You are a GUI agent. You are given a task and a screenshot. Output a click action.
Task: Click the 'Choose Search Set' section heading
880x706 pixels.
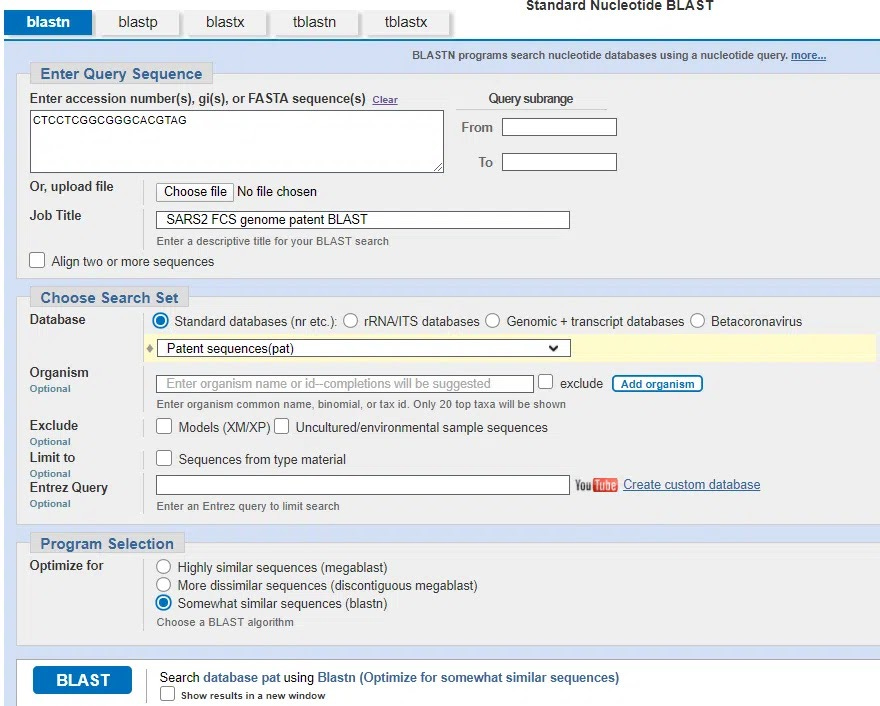click(x=109, y=298)
